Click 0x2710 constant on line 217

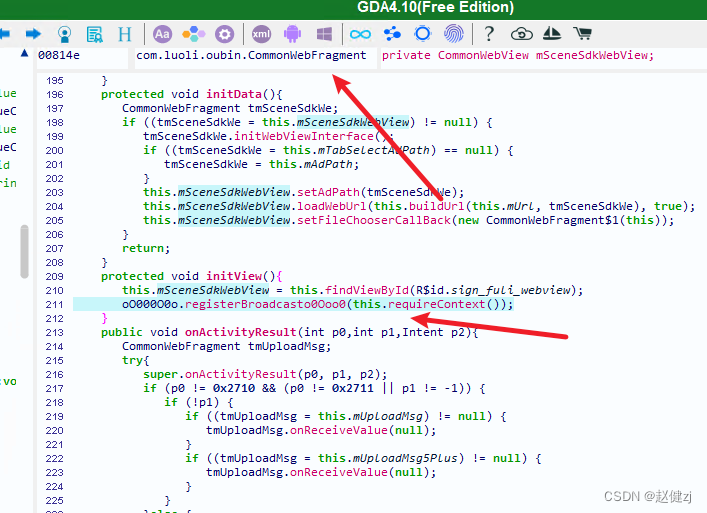click(234, 388)
